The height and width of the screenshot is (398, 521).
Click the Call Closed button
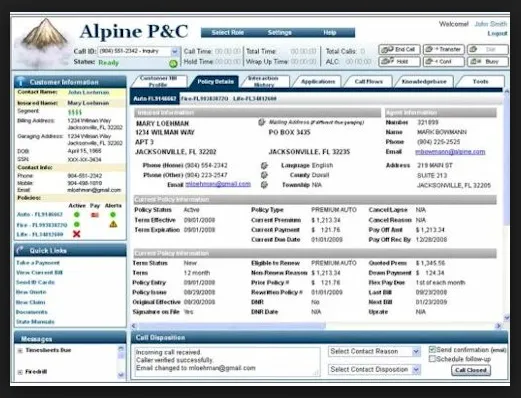pyautogui.click(x=471, y=370)
